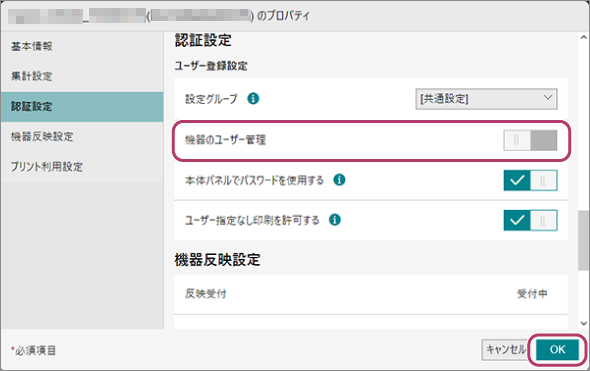Select 認証設定 in the sidebar
Screen dimensions: 590x371
[82, 106]
